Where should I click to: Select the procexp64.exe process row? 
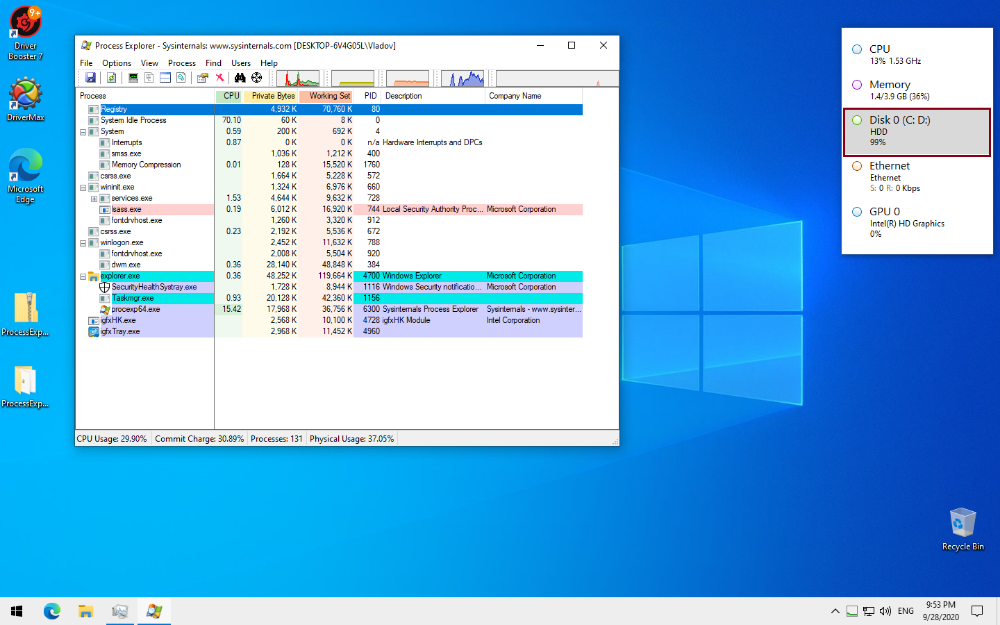click(329, 309)
